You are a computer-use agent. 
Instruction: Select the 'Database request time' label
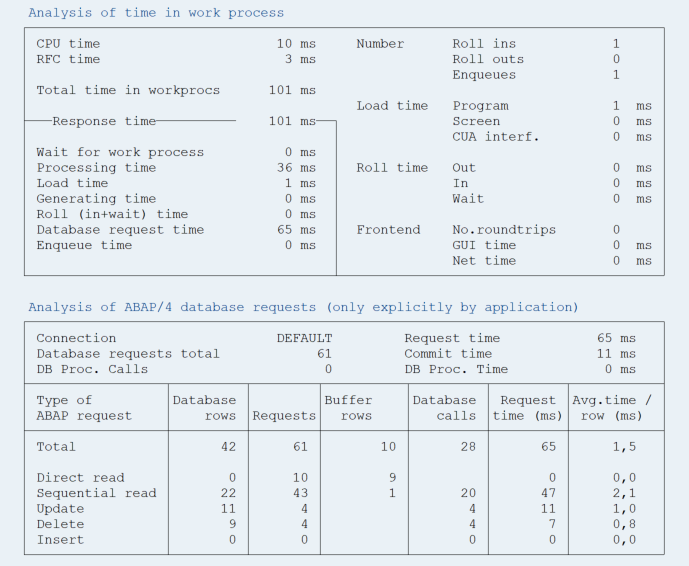pos(120,229)
